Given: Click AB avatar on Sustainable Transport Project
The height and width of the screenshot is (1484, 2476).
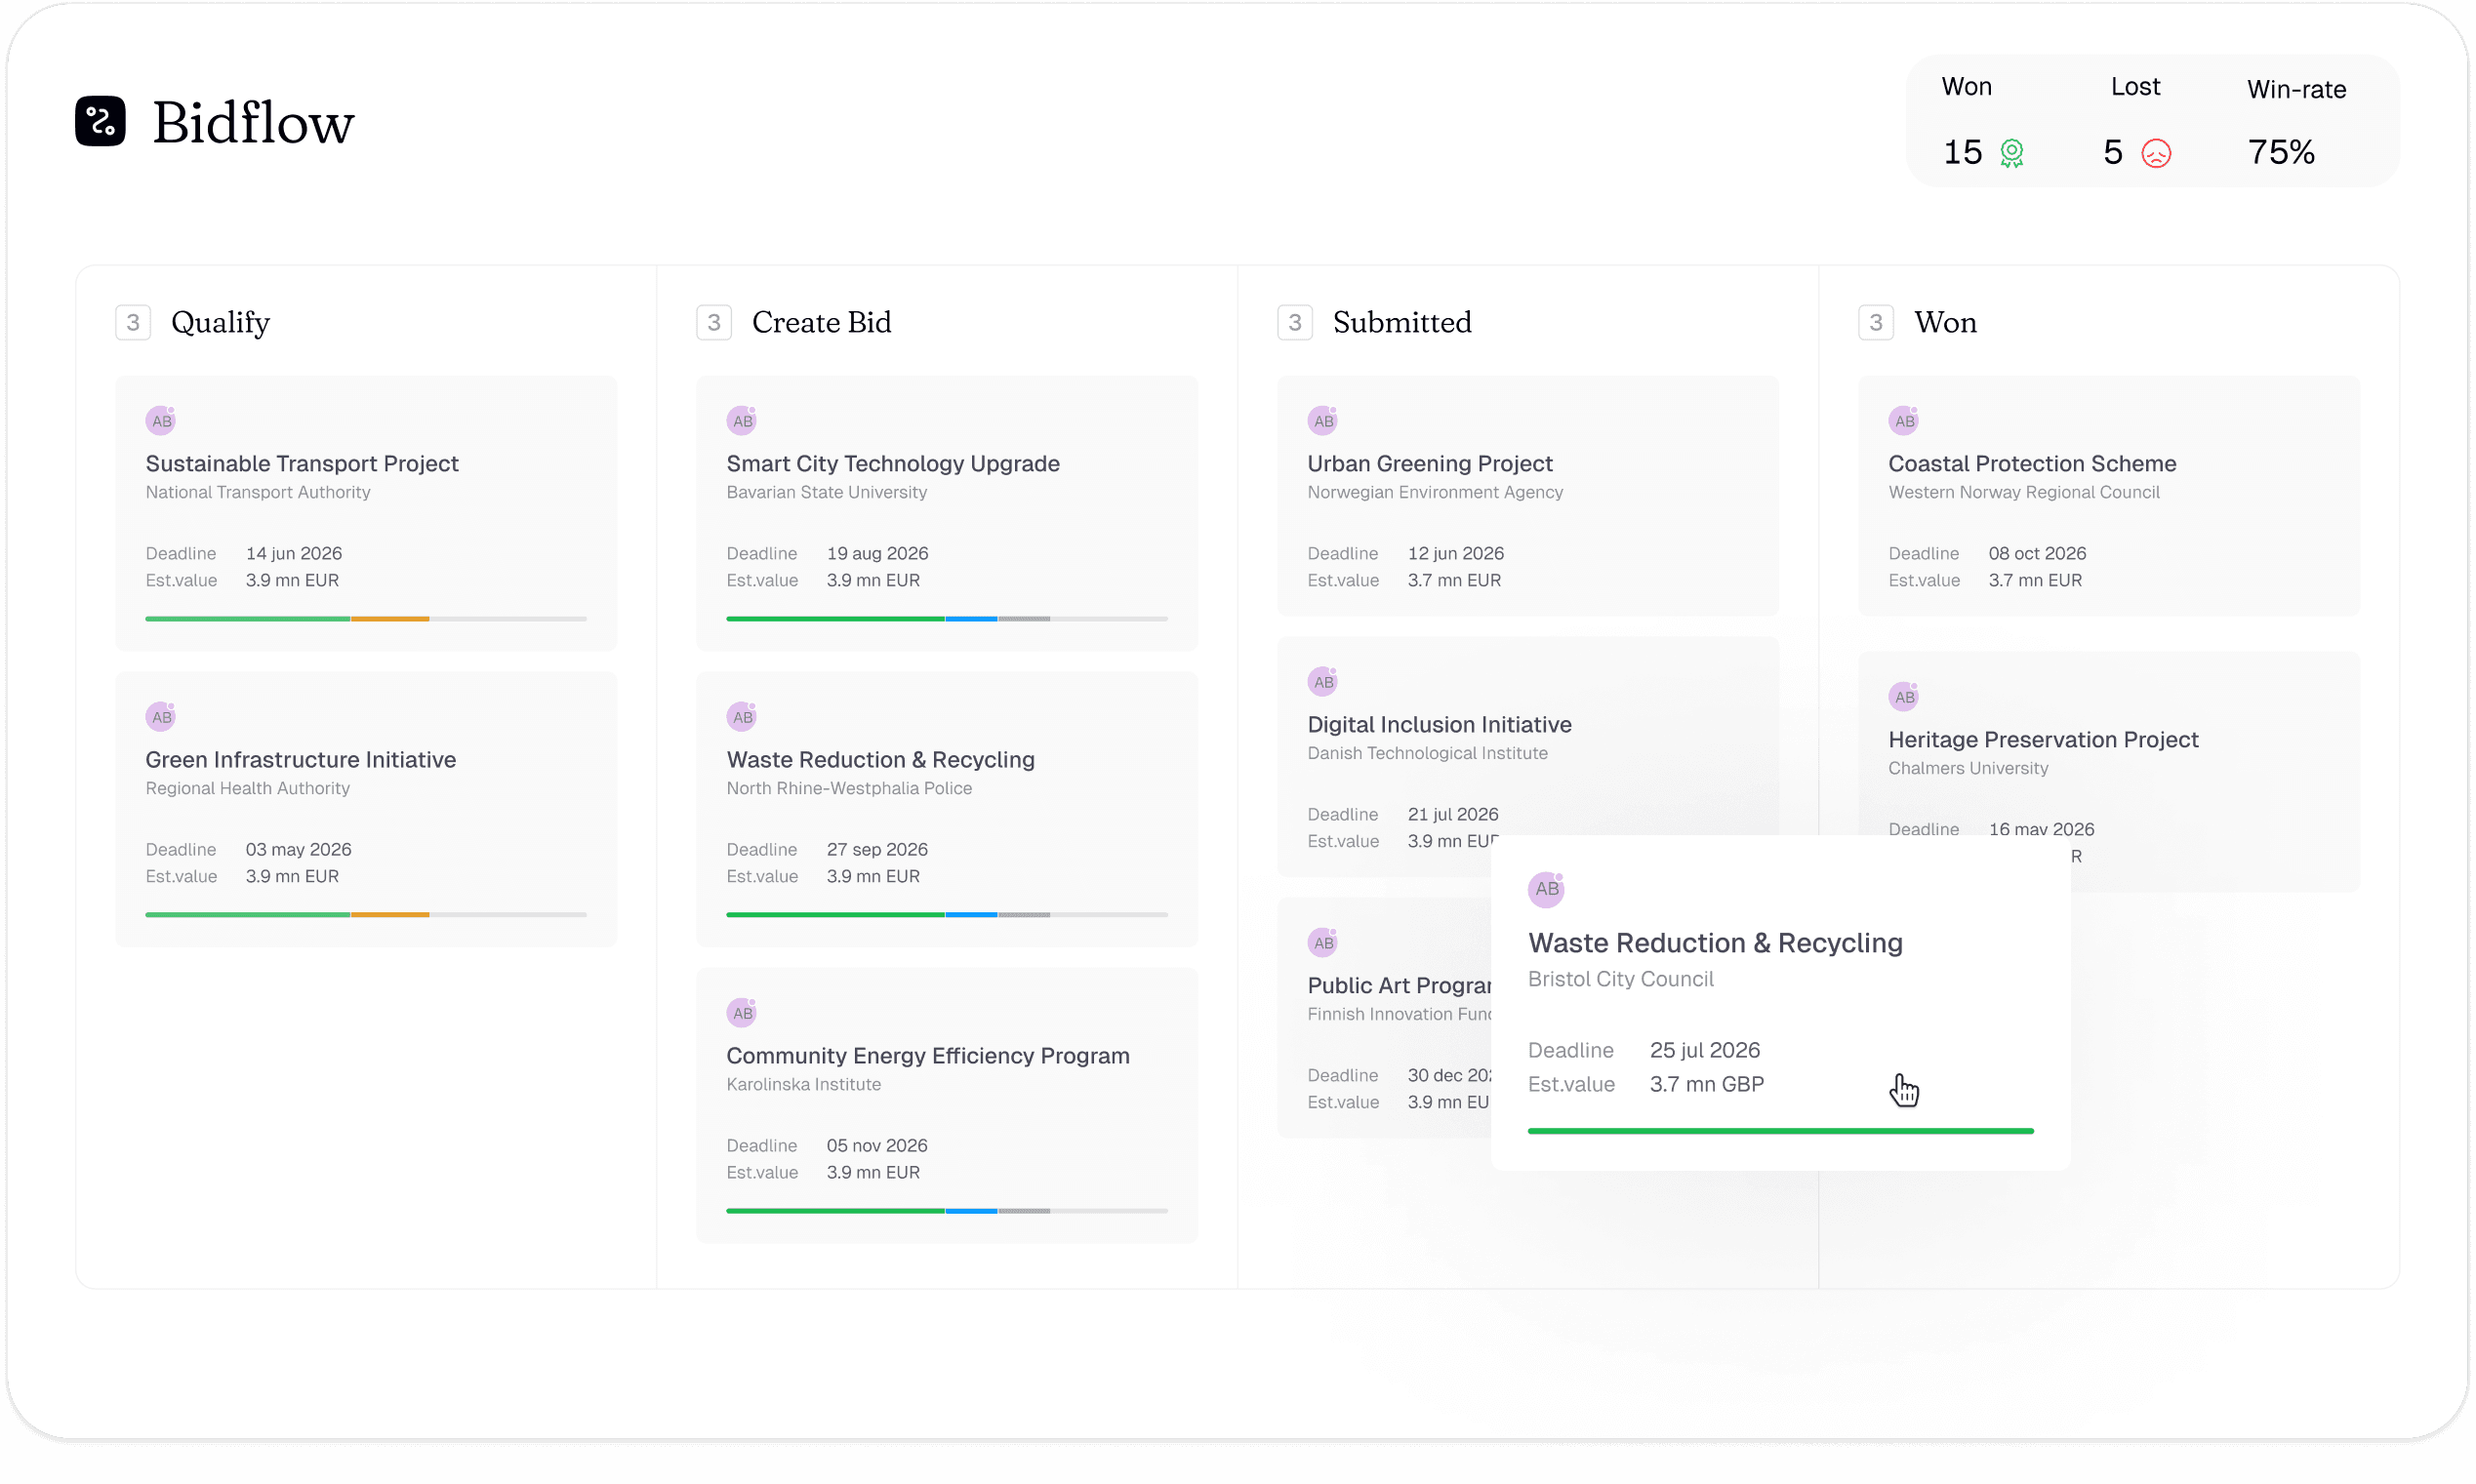Looking at the screenshot, I should click(x=161, y=420).
